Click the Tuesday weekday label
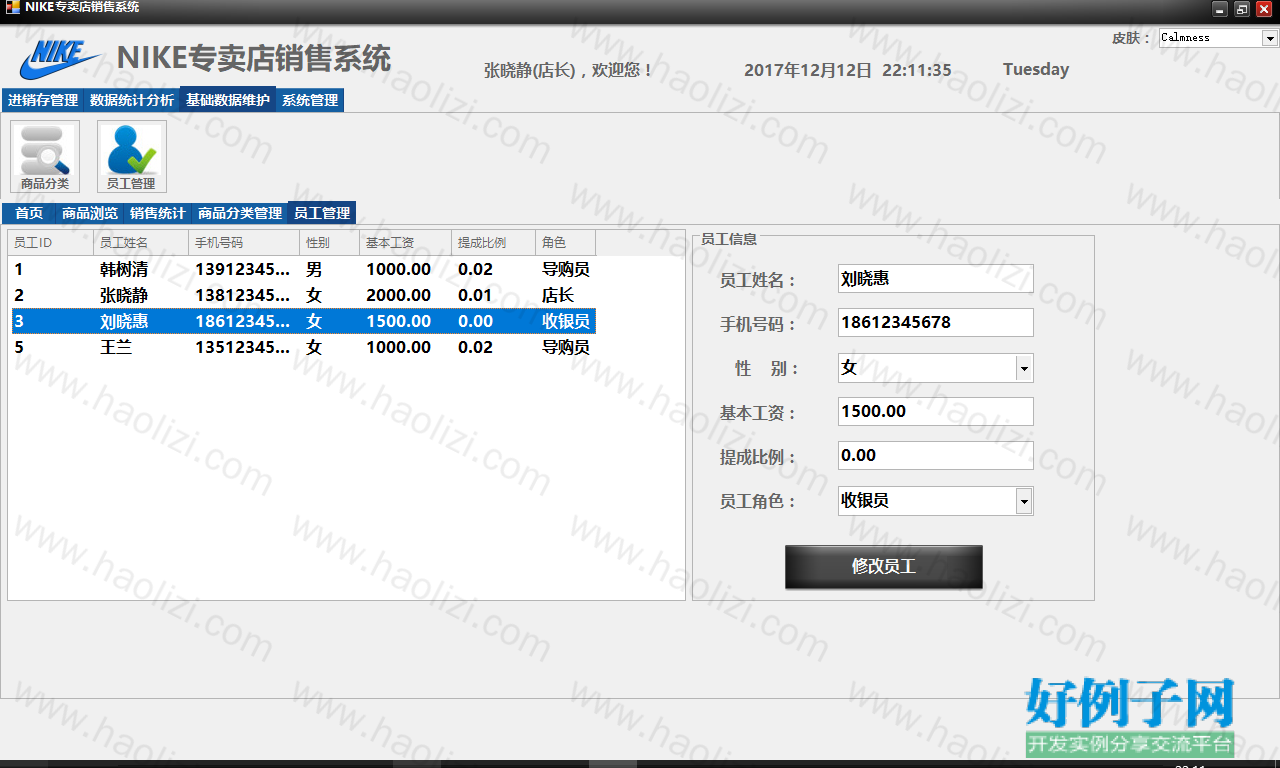1280x768 pixels. (1036, 69)
